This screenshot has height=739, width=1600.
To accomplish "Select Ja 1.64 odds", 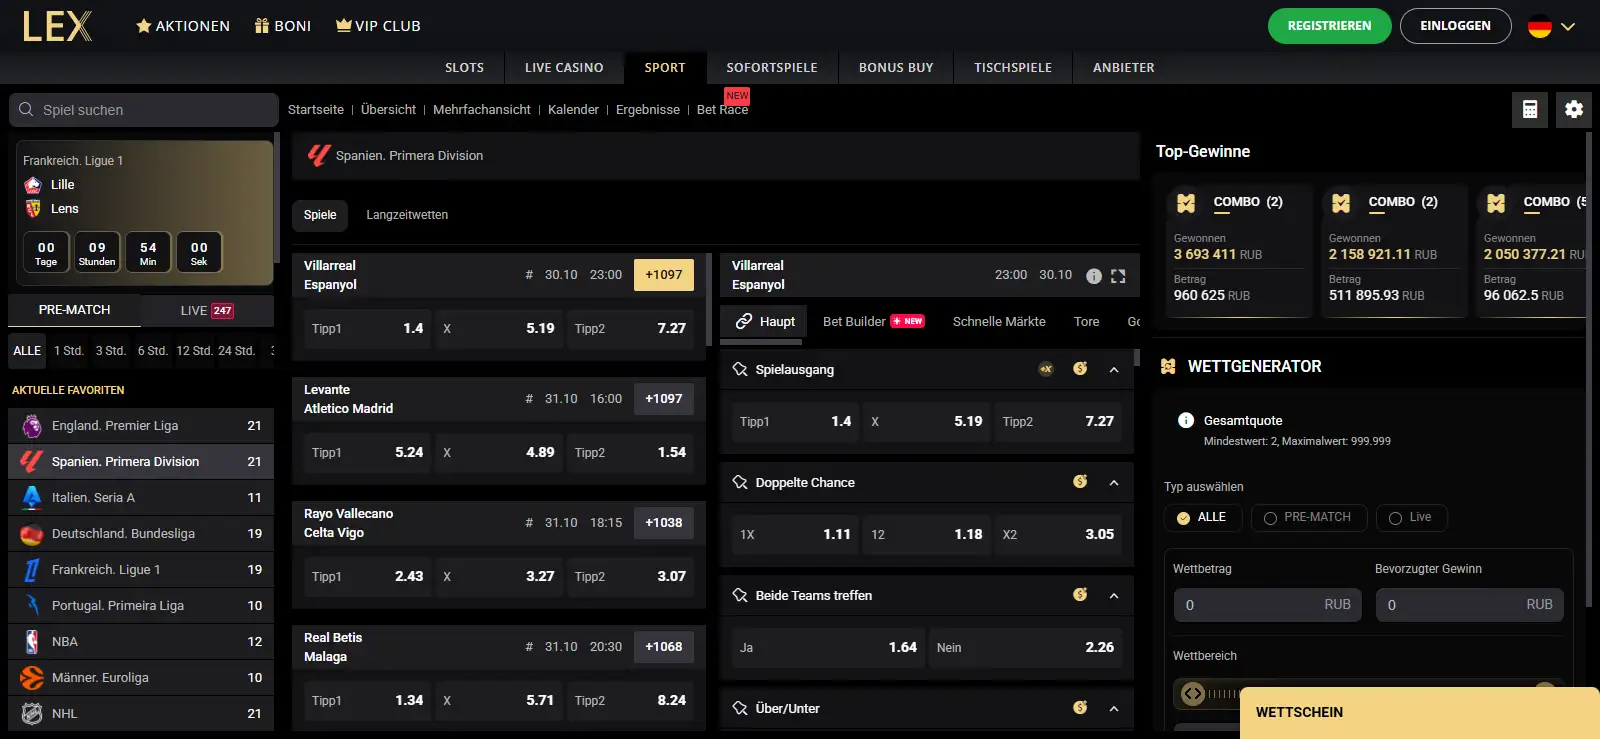I will point(828,648).
